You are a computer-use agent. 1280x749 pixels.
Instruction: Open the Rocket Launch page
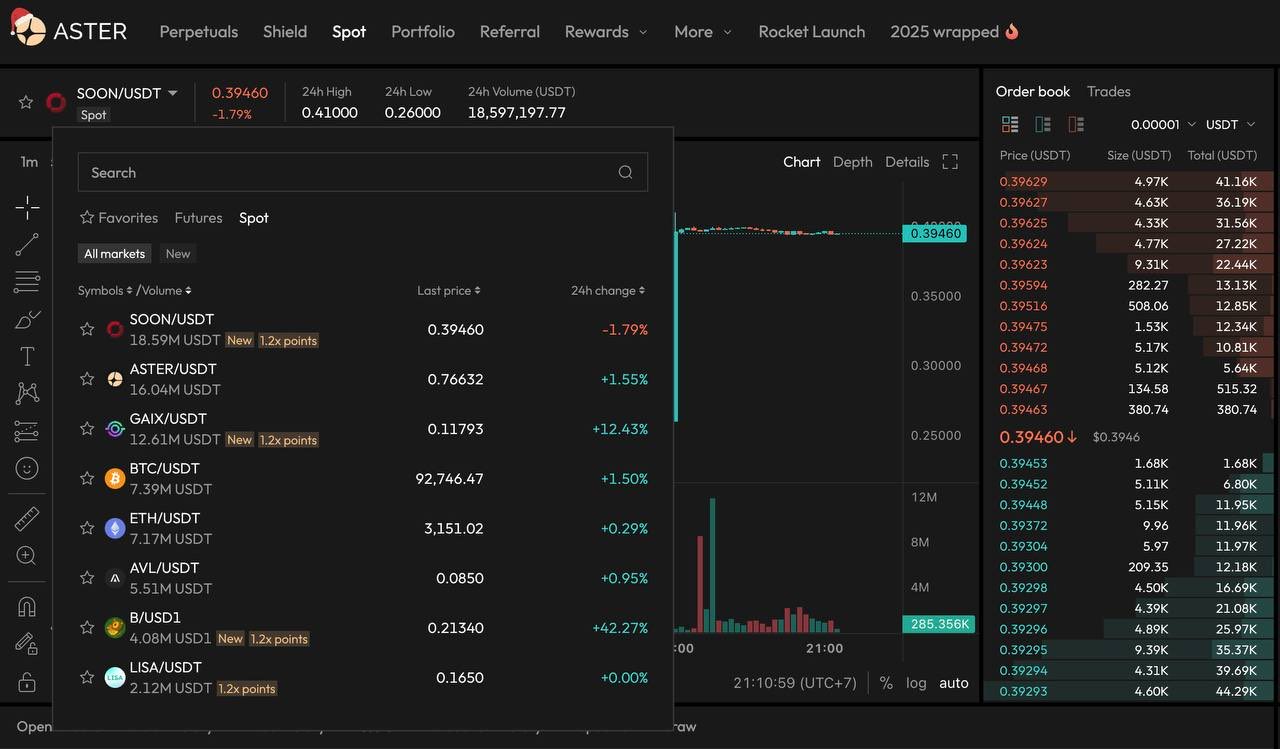point(811,32)
